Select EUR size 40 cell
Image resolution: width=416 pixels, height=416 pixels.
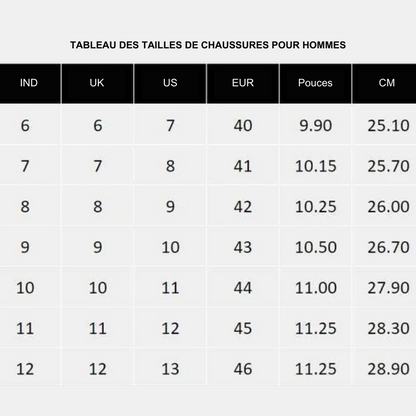pos(243,125)
